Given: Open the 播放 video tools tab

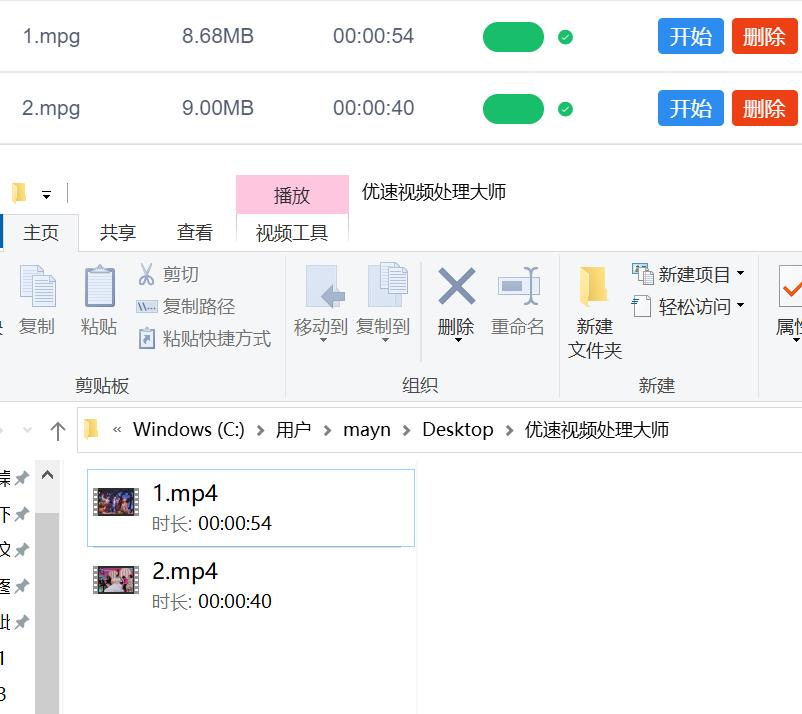Looking at the screenshot, I should click(x=291, y=194).
